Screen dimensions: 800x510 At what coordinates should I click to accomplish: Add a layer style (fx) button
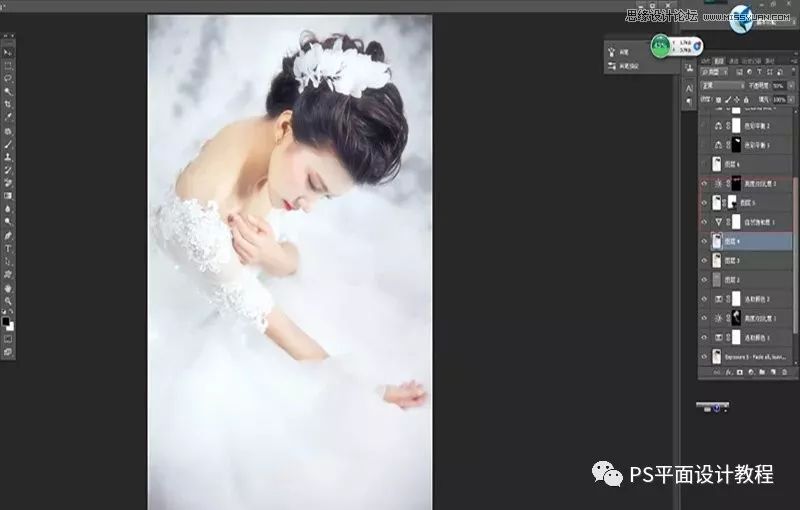[729, 372]
